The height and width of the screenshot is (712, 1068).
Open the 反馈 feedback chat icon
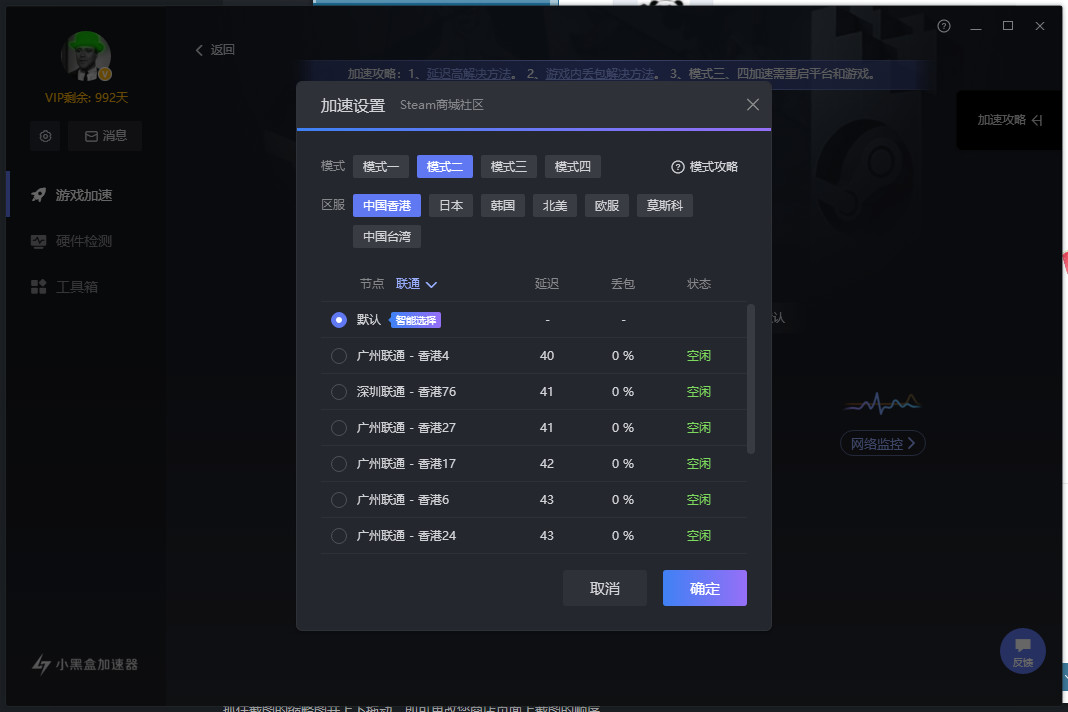[1022, 650]
